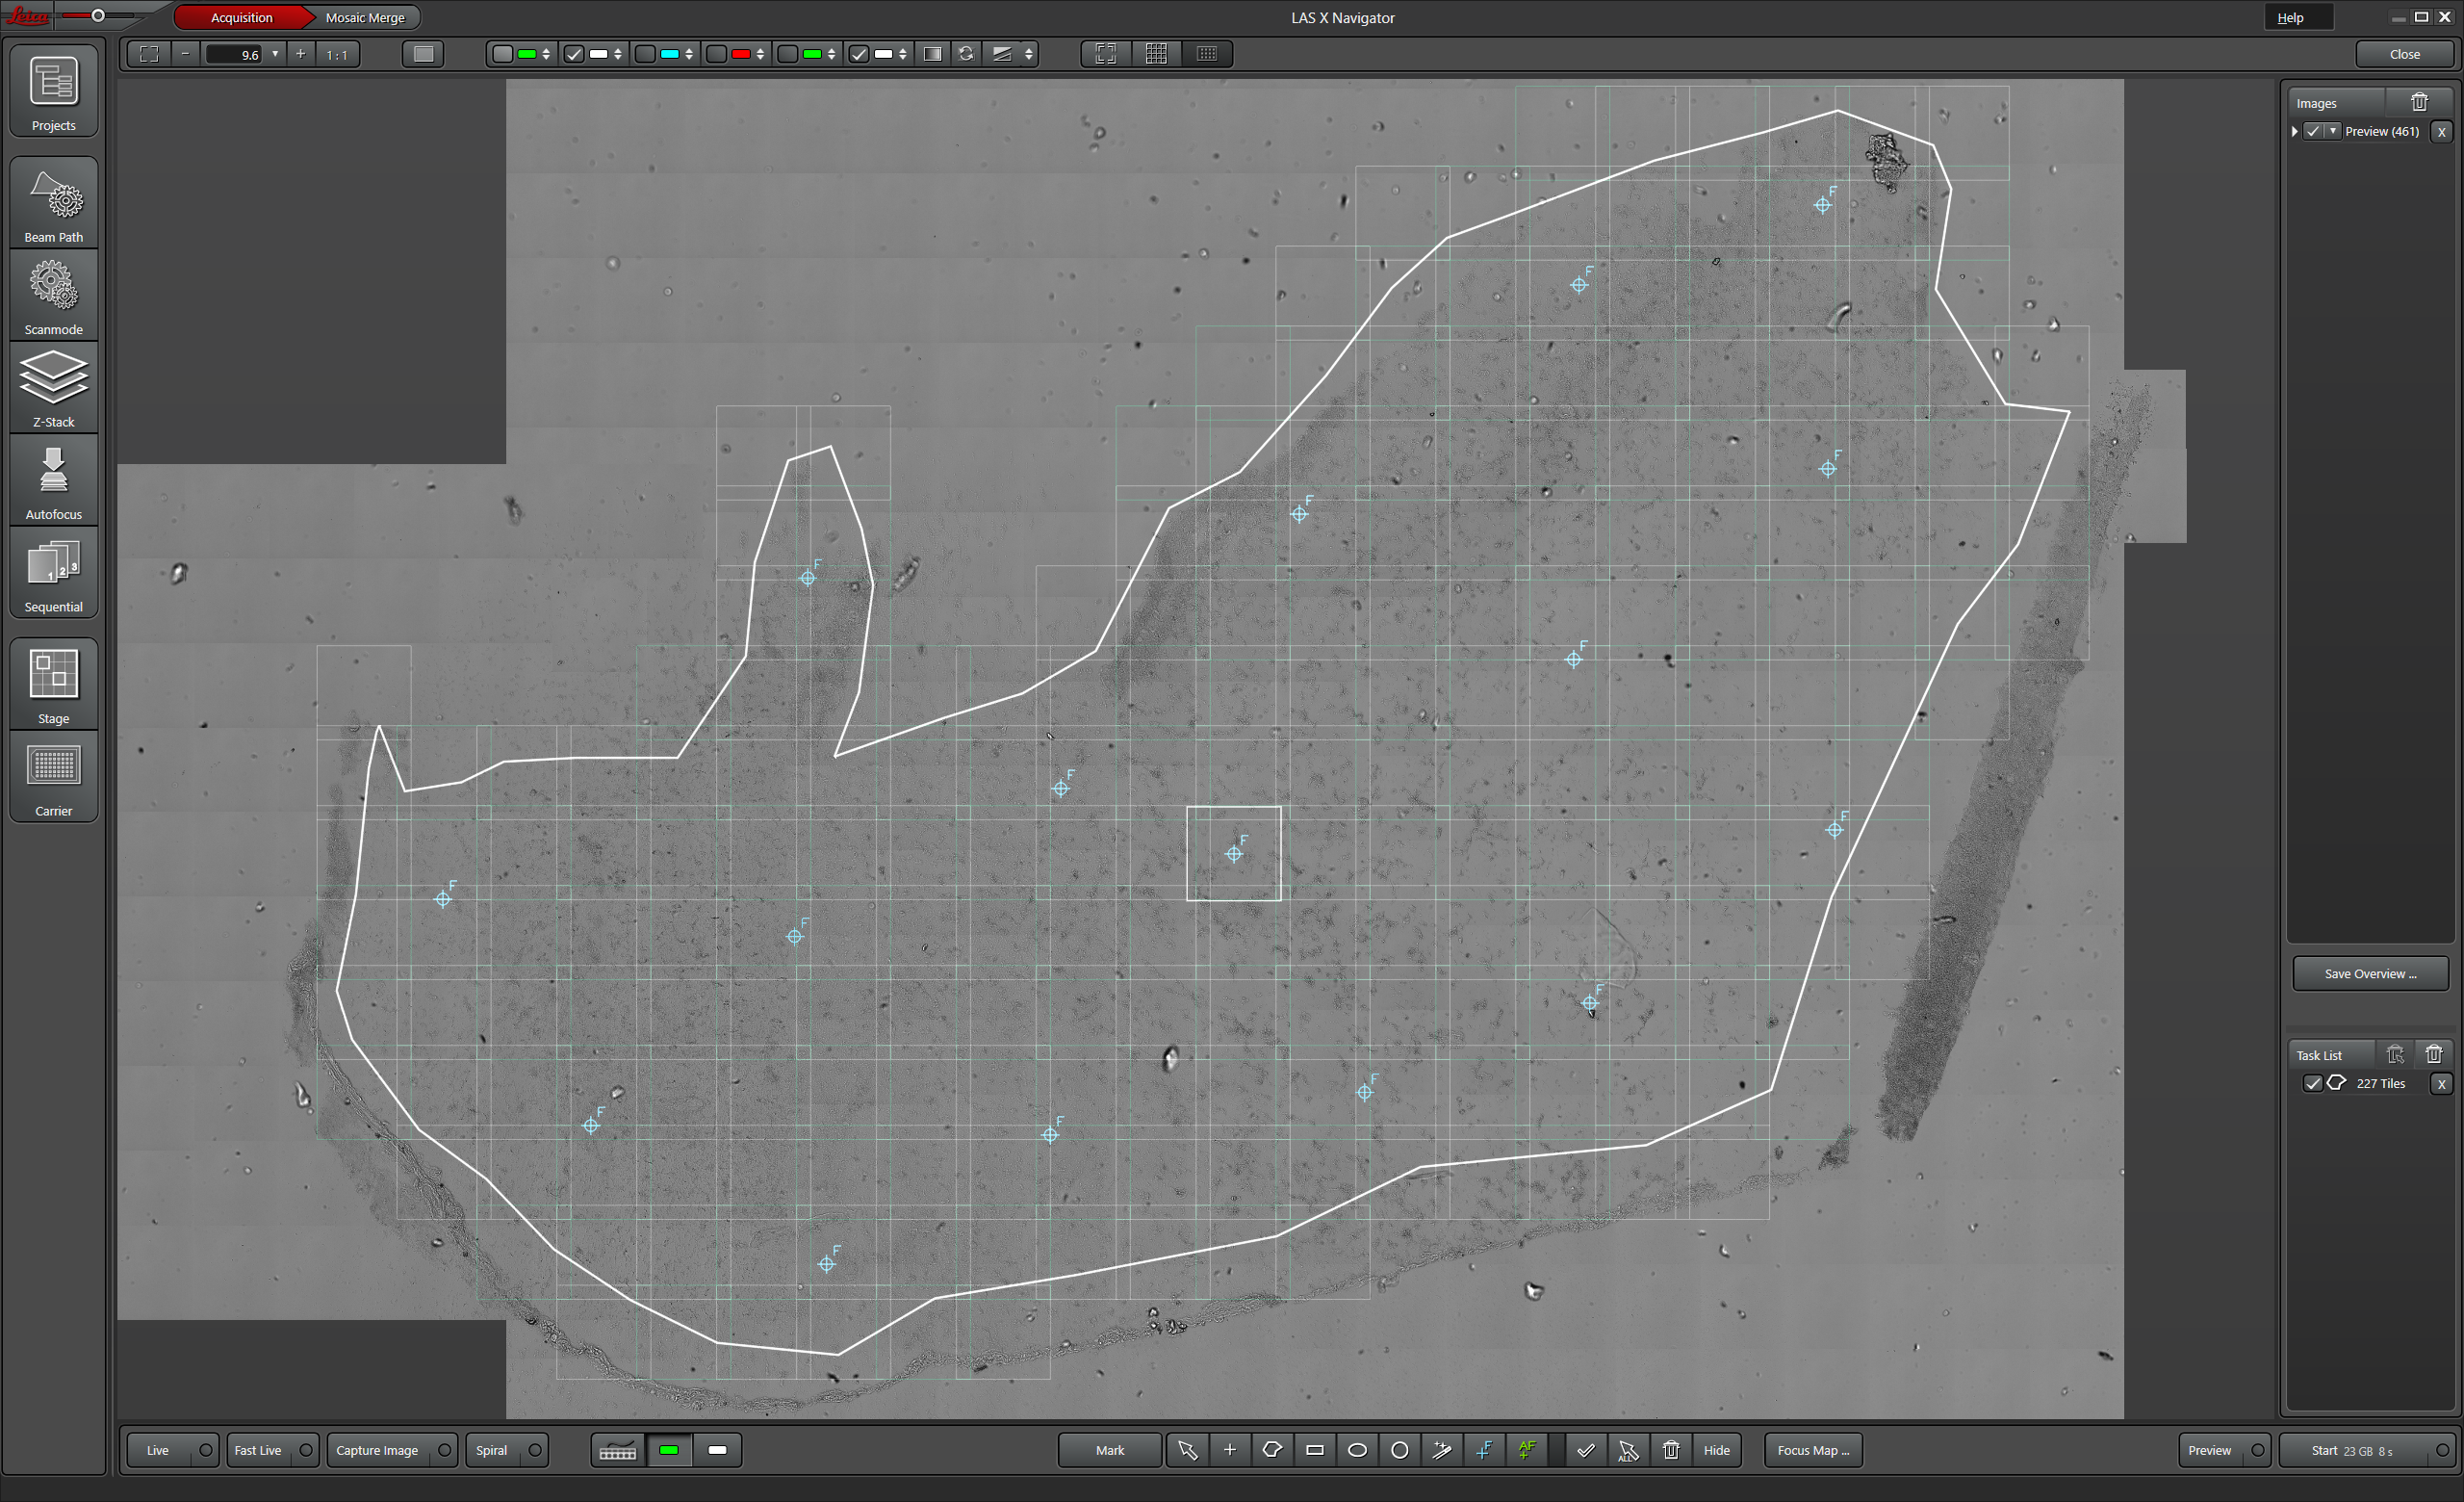Click the Save Overview button
This screenshot has width=2464, height=1502.
2370,973
